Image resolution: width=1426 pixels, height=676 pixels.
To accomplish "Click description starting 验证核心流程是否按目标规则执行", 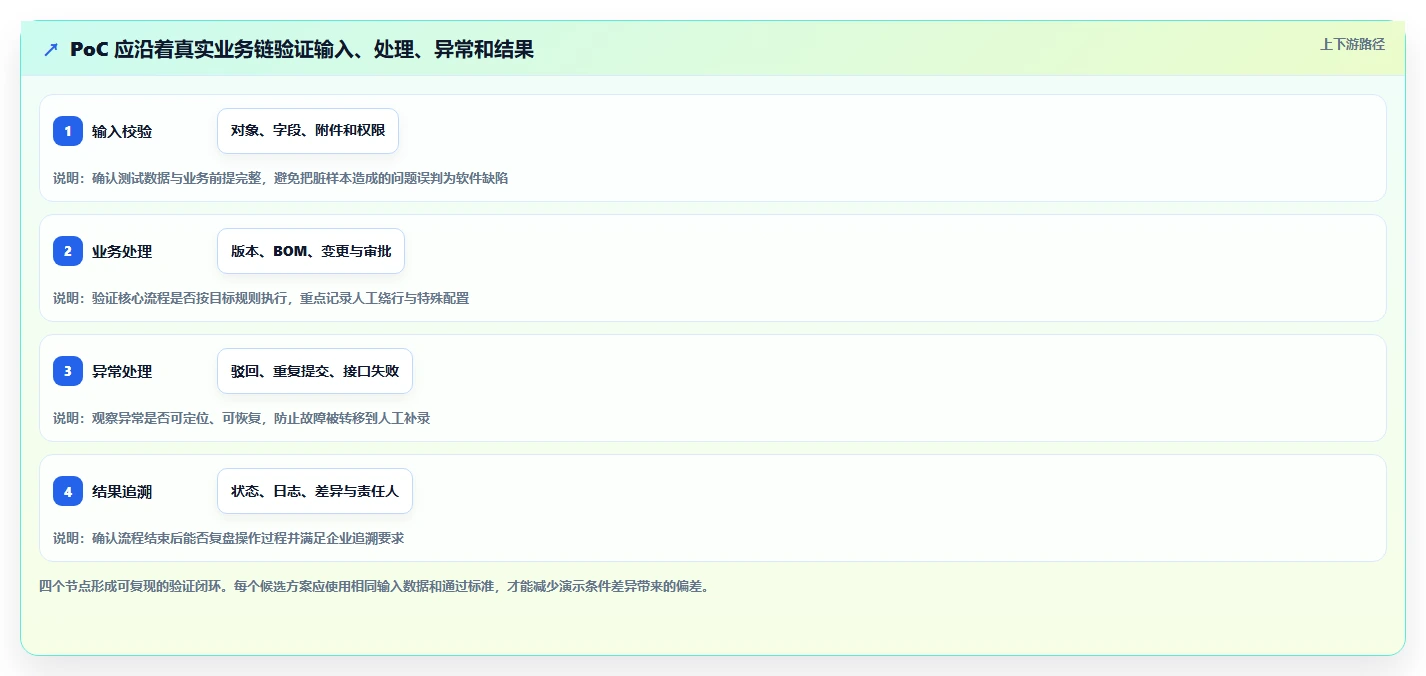I will coord(261,298).
